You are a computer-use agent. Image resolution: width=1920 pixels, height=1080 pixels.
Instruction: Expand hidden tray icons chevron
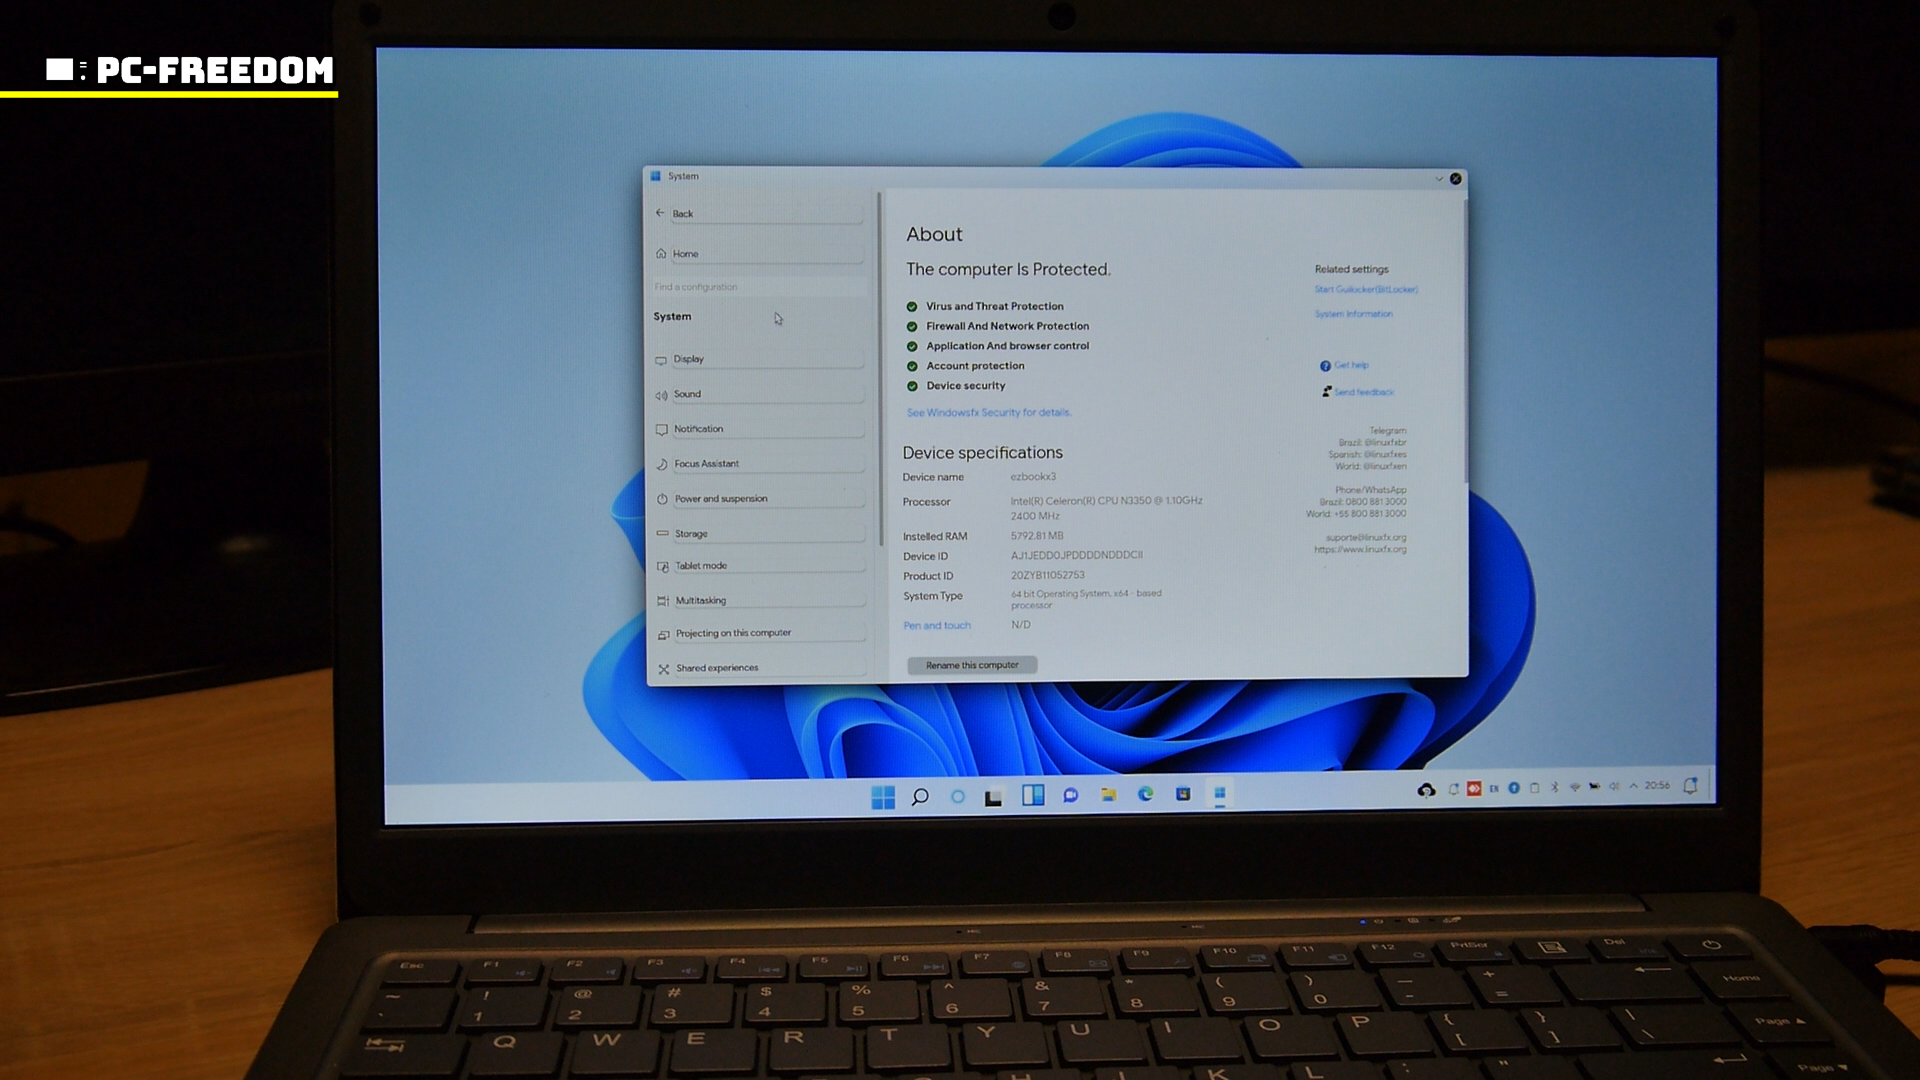(1634, 786)
